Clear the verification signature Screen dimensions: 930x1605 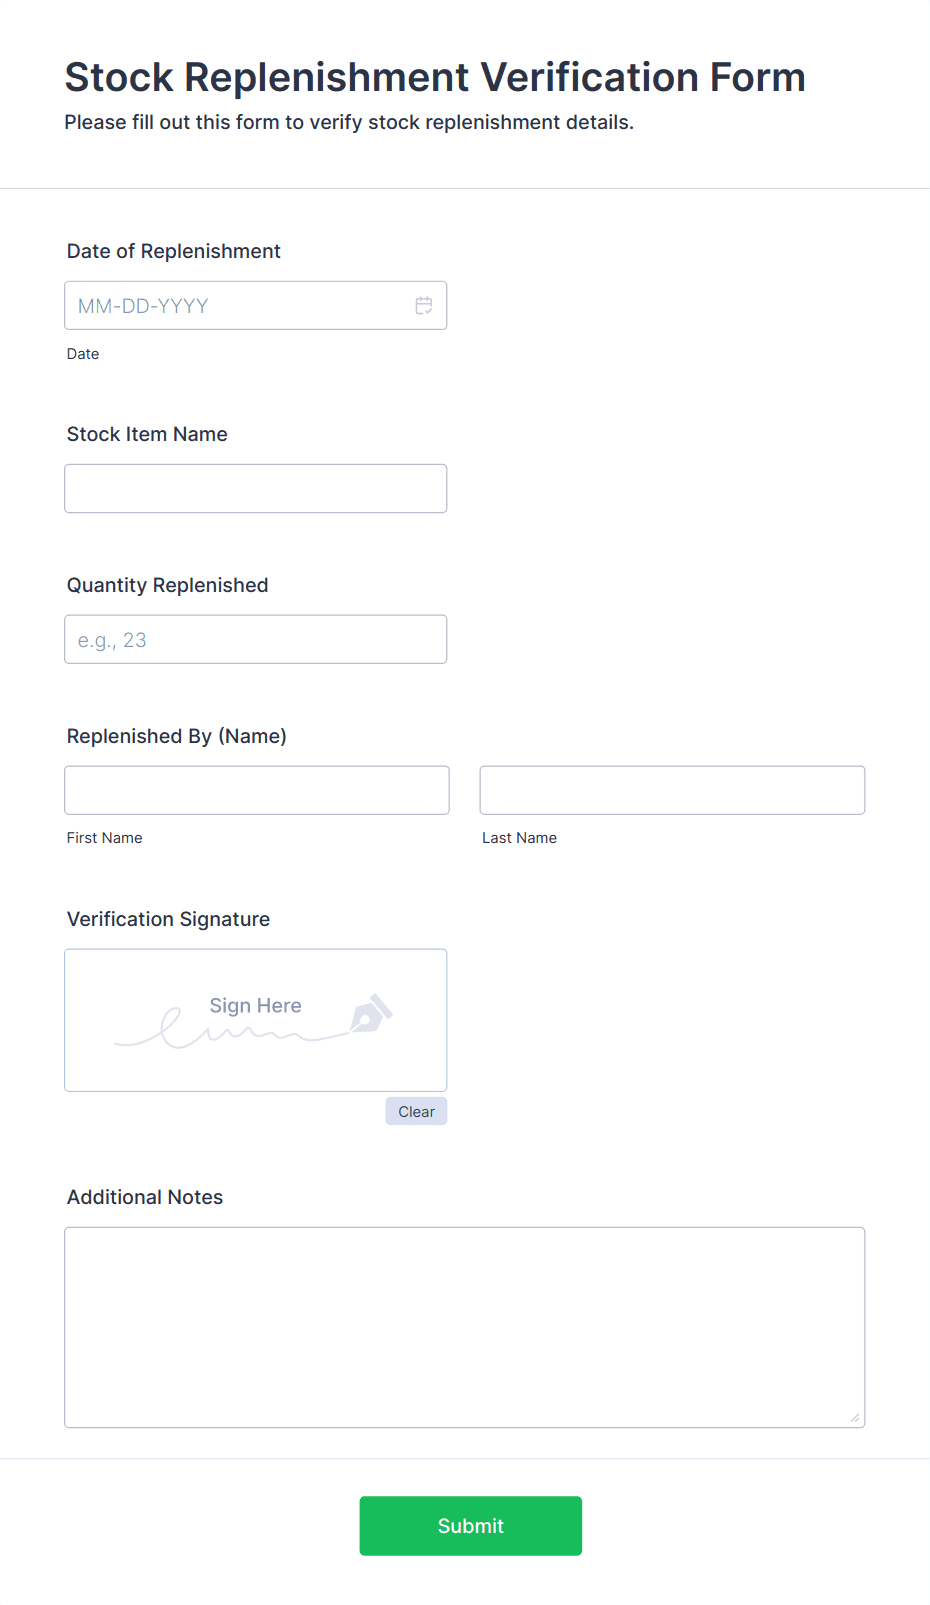point(416,1112)
